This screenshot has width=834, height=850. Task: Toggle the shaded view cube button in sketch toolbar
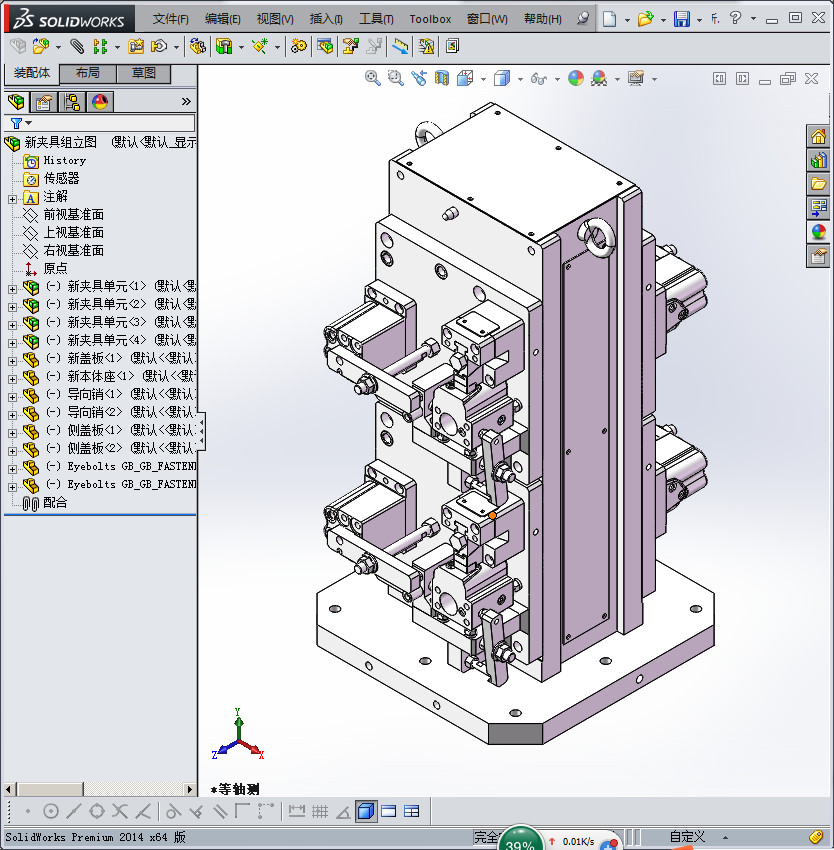(x=366, y=811)
